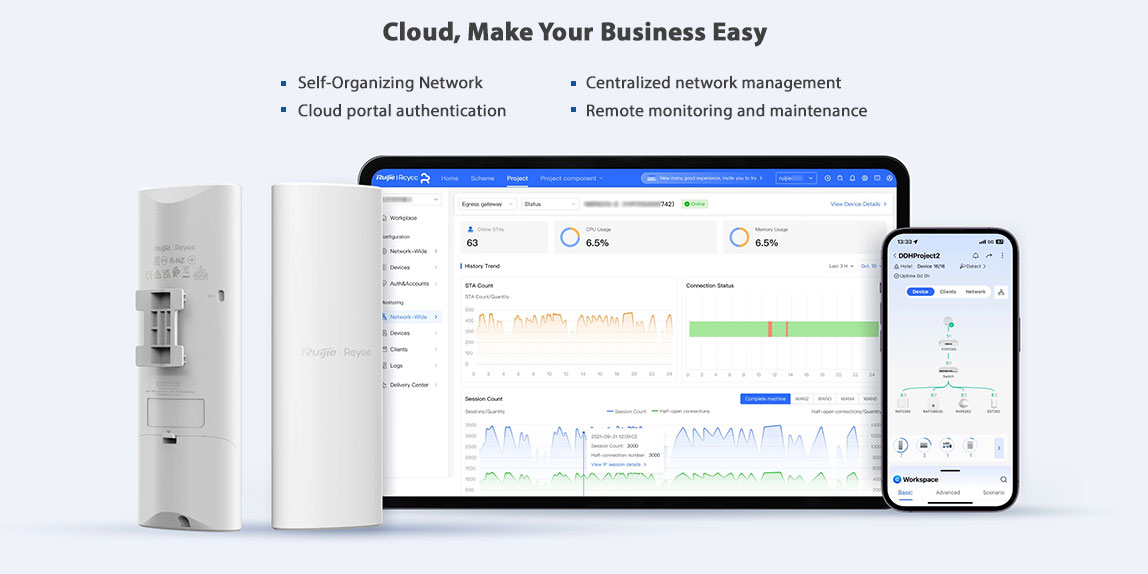Open the Home tab in top navigation
1148x574 pixels.
450,178
